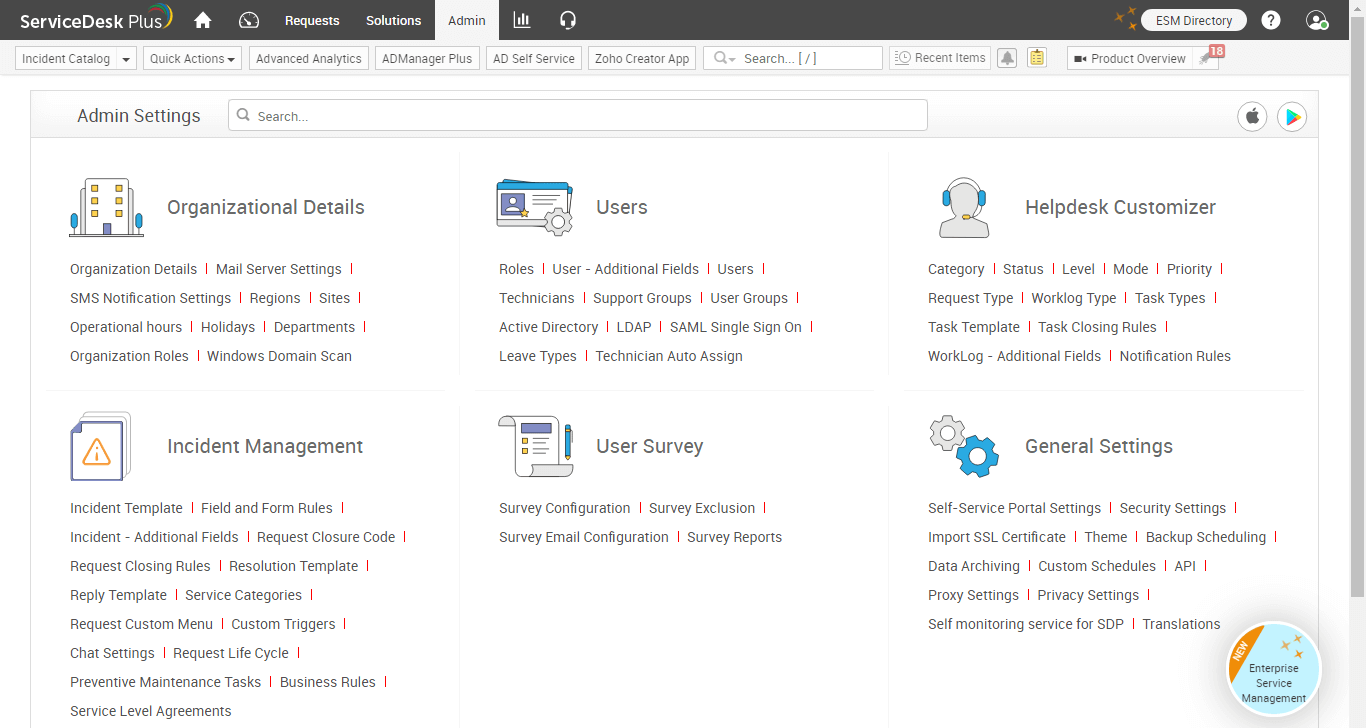Select the Admin tab
Screen dimensions: 1366x728
pyautogui.click(x=467, y=20)
